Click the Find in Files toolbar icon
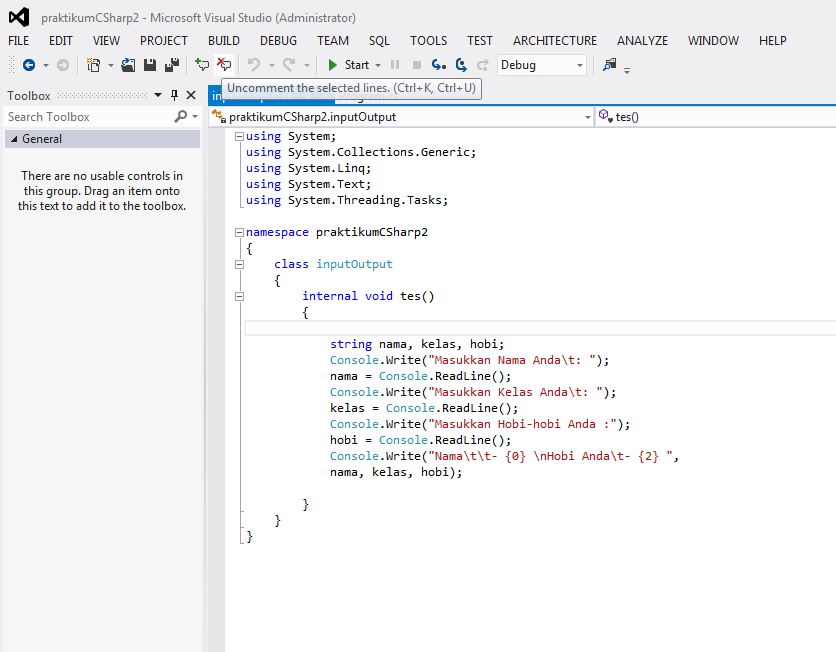The width and height of the screenshot is (836, 652). point(609,65)
